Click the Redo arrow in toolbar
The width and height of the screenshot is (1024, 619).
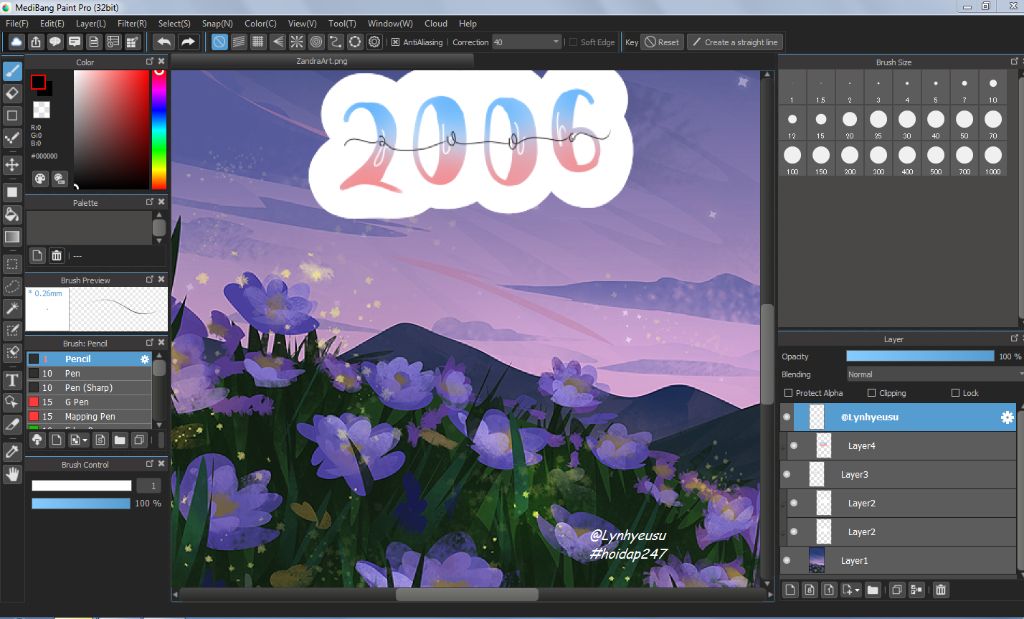coord(188,42)
